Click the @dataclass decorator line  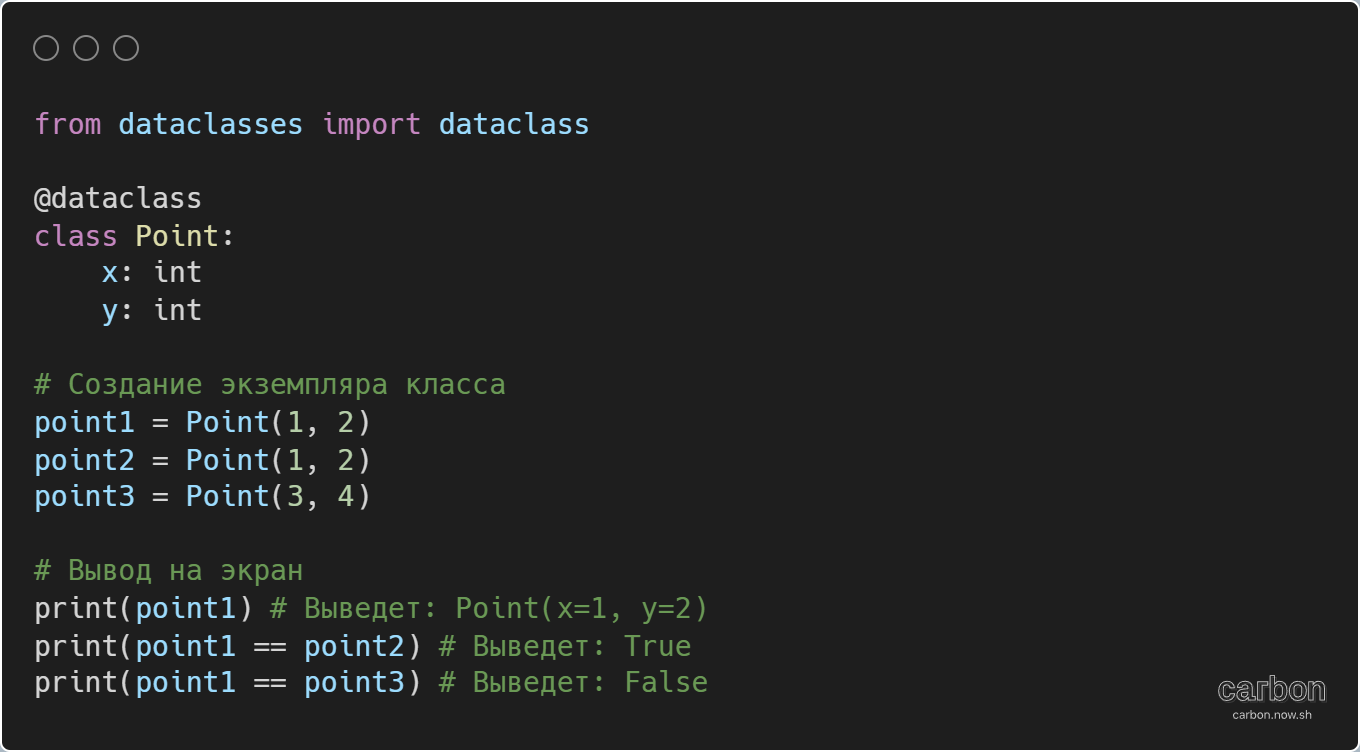coord(118,198)
